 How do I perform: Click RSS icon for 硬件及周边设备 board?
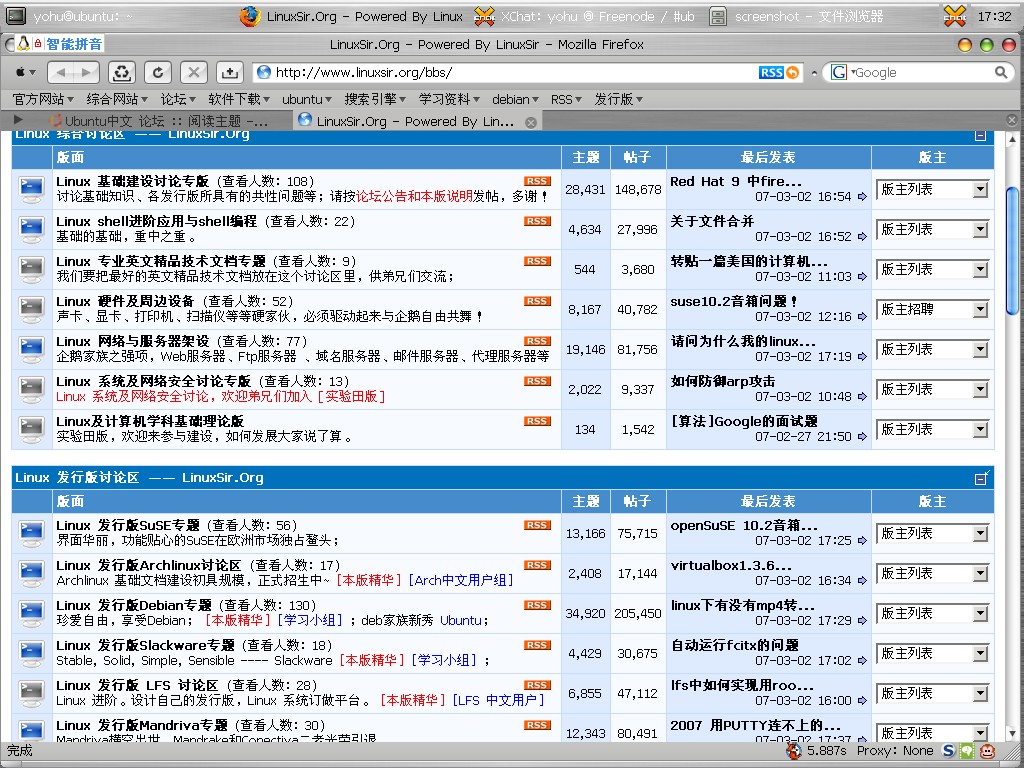pyautogui.click(x=537, y=301)
